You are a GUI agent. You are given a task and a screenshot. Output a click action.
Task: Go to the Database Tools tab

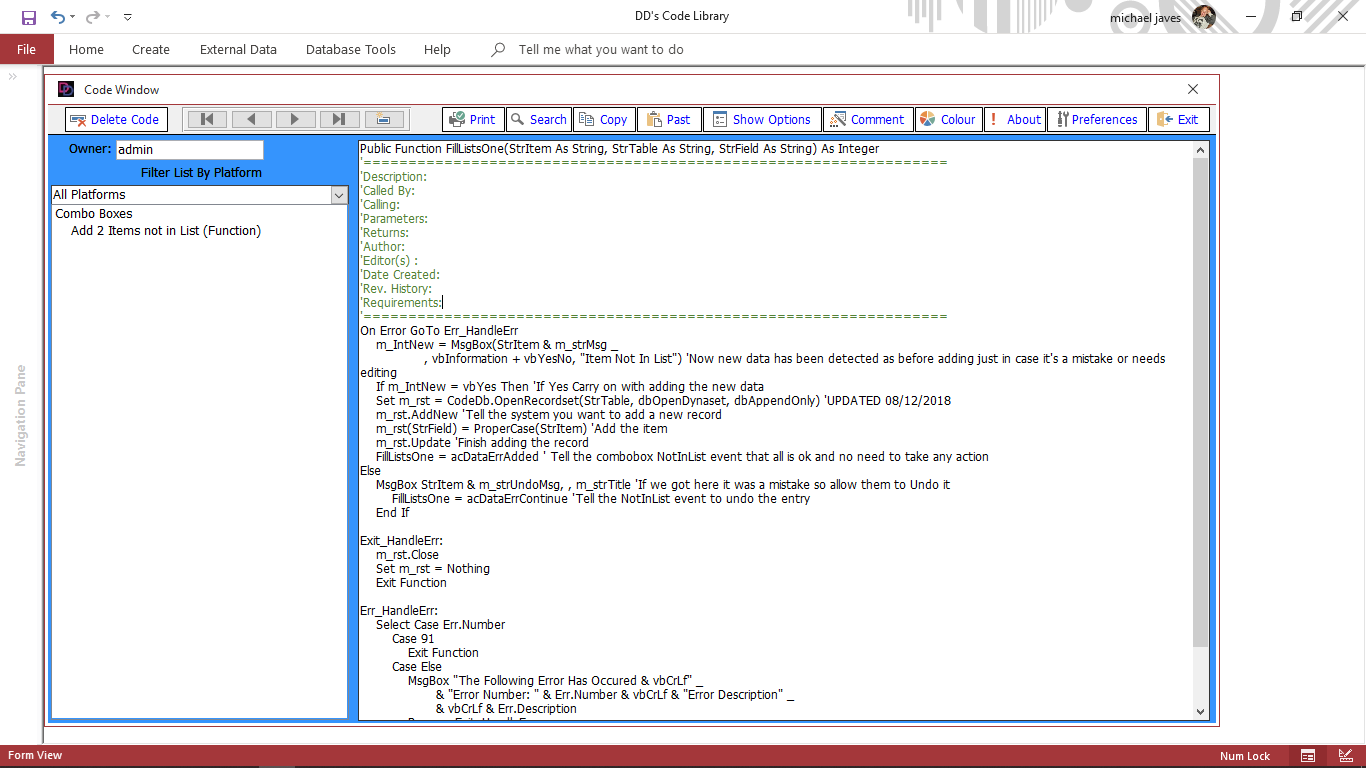click(351, 49)
